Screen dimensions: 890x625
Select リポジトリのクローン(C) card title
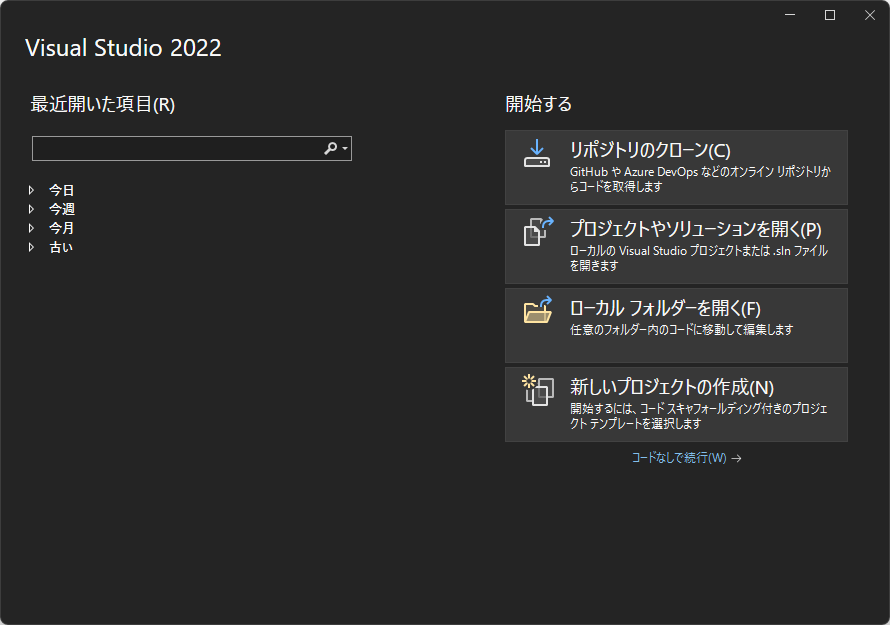(650, 150)
